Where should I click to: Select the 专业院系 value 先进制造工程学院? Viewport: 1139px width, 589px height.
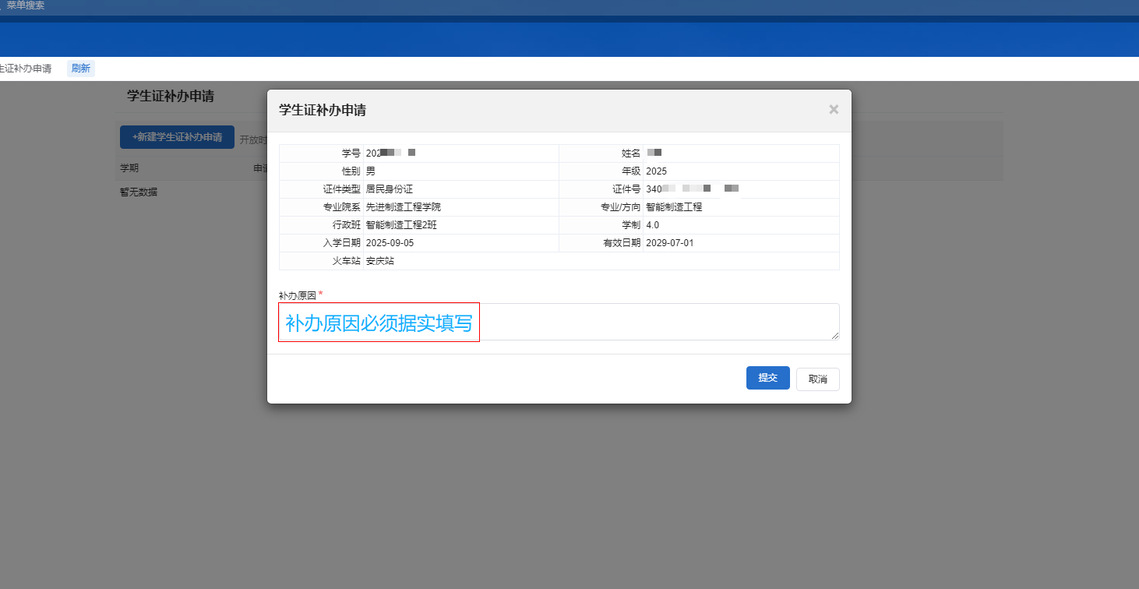403,207
